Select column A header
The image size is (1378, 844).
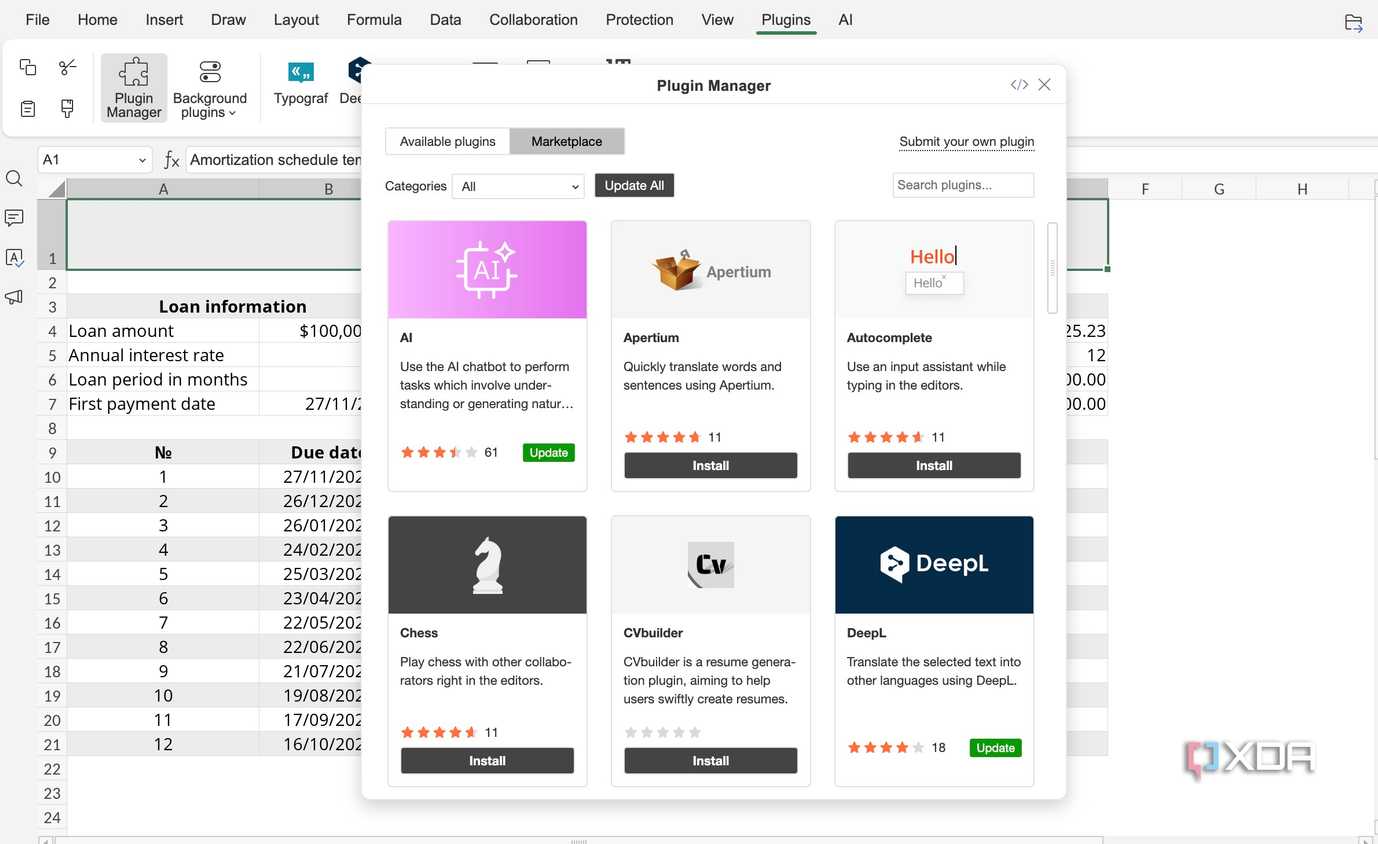tap(163, 188)
